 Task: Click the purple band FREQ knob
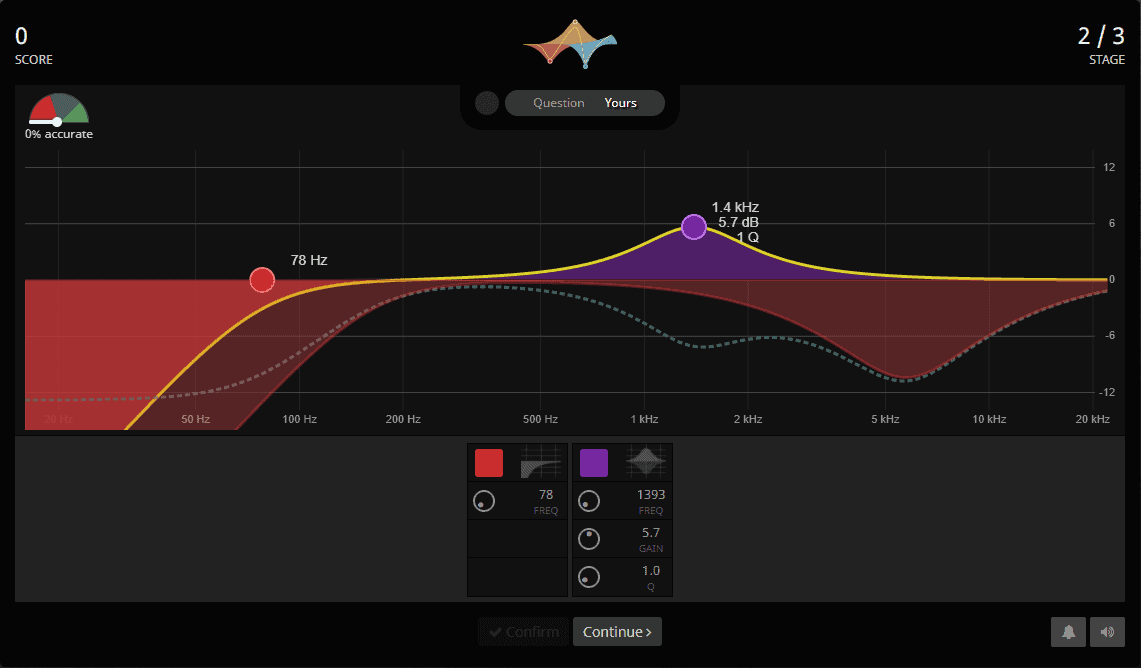tap(589, 501)
